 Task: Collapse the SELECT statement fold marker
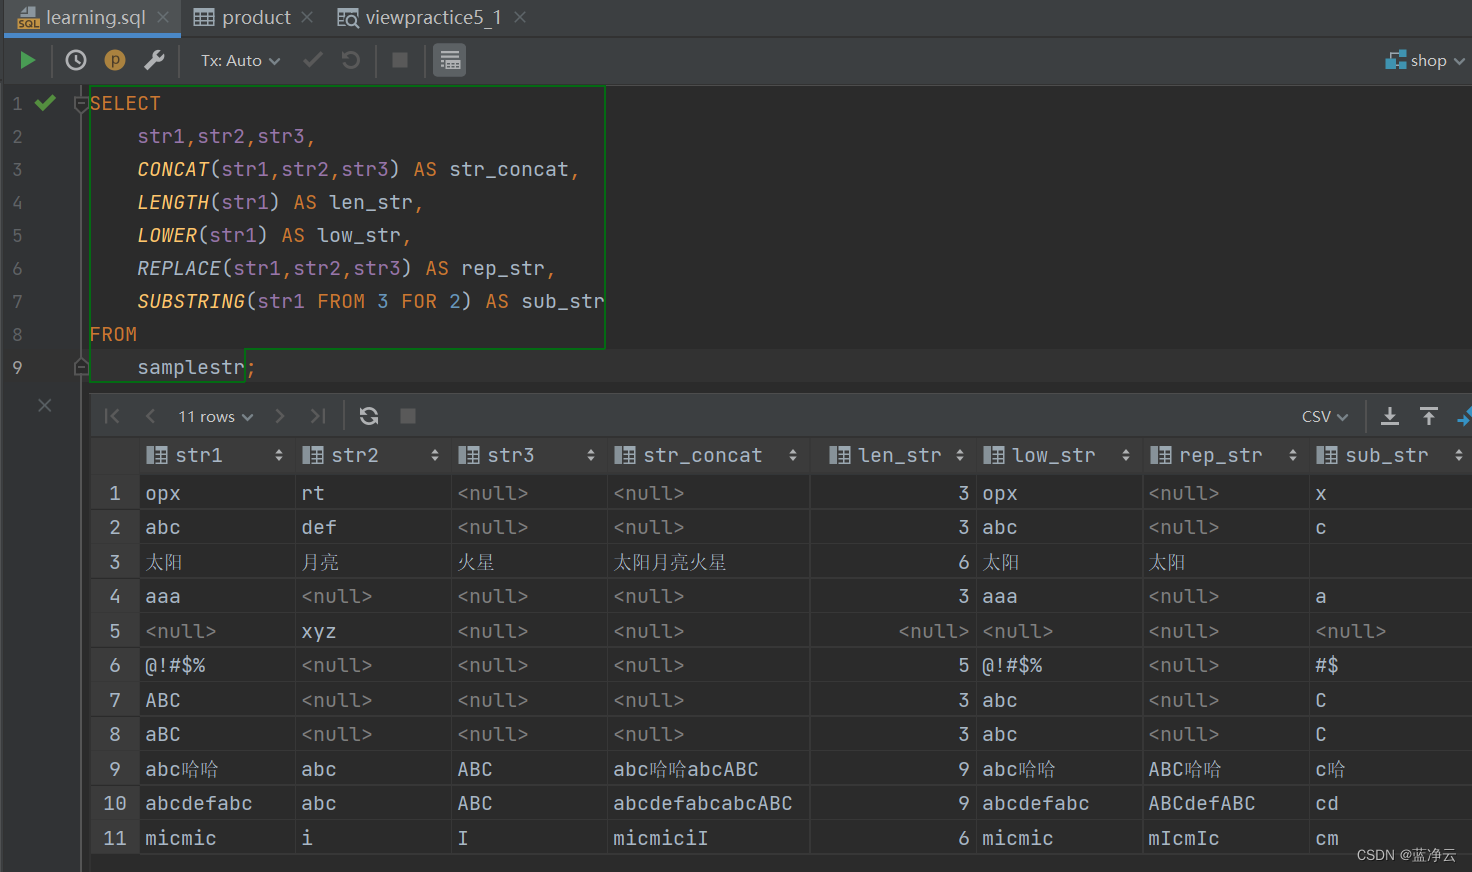81,103
